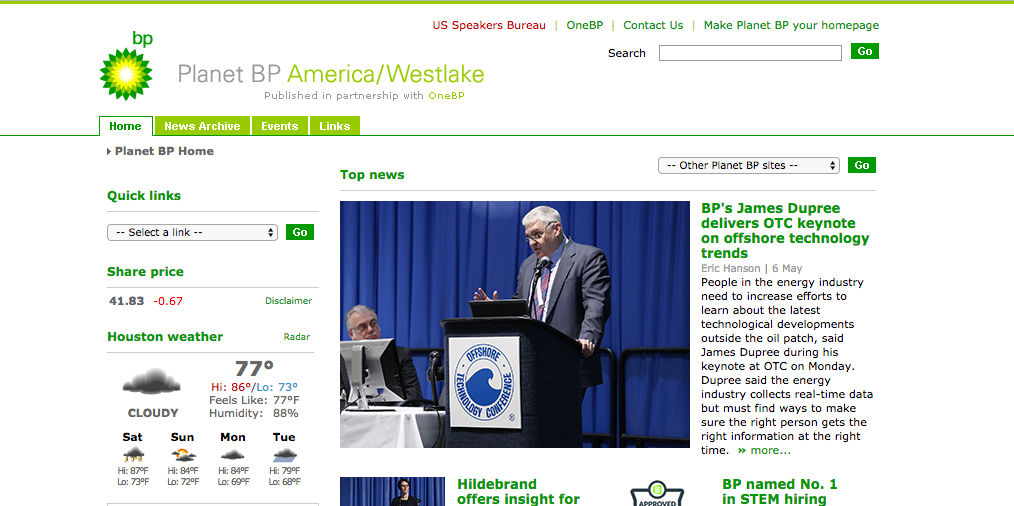
Task: Expand the Other Planet BP sites dropdown
Action: (749, 165)
